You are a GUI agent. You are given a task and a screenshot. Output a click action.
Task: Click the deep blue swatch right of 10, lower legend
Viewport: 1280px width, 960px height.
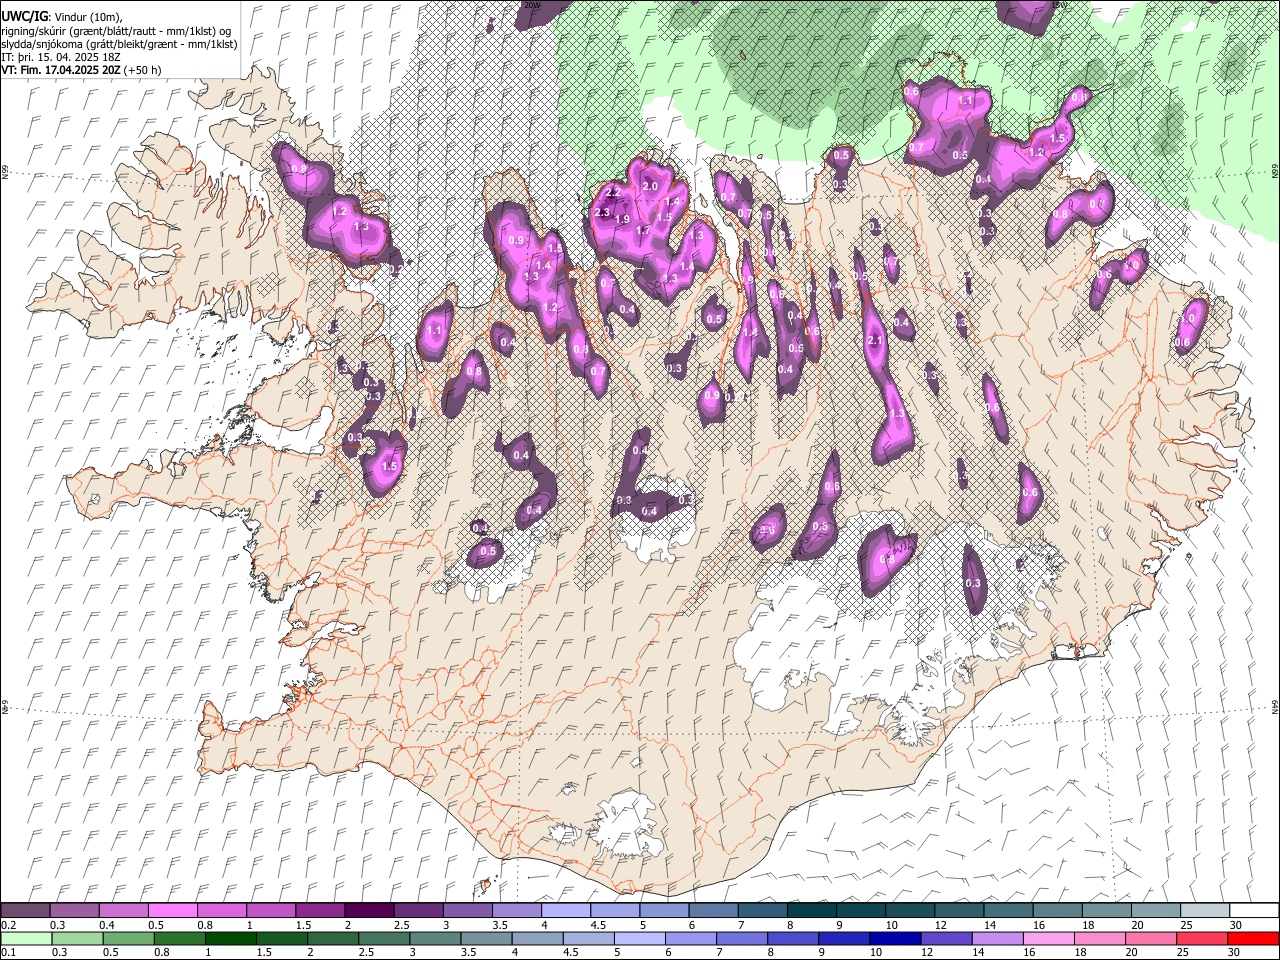click(894, 939)
